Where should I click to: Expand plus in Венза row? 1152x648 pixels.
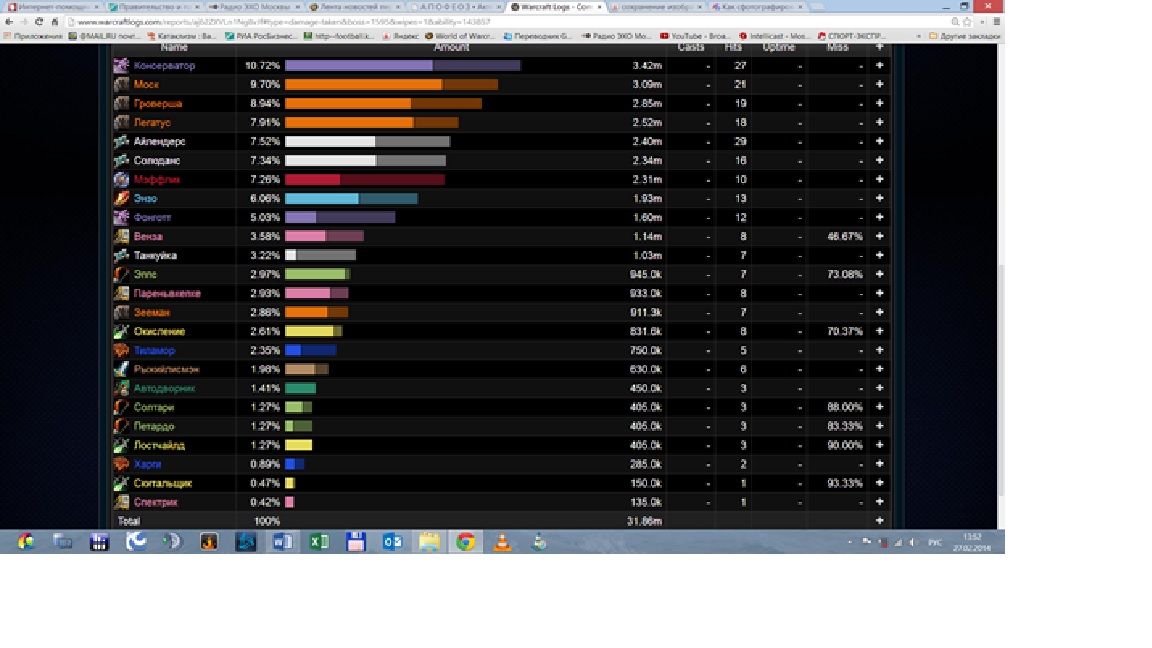[879, 237]
